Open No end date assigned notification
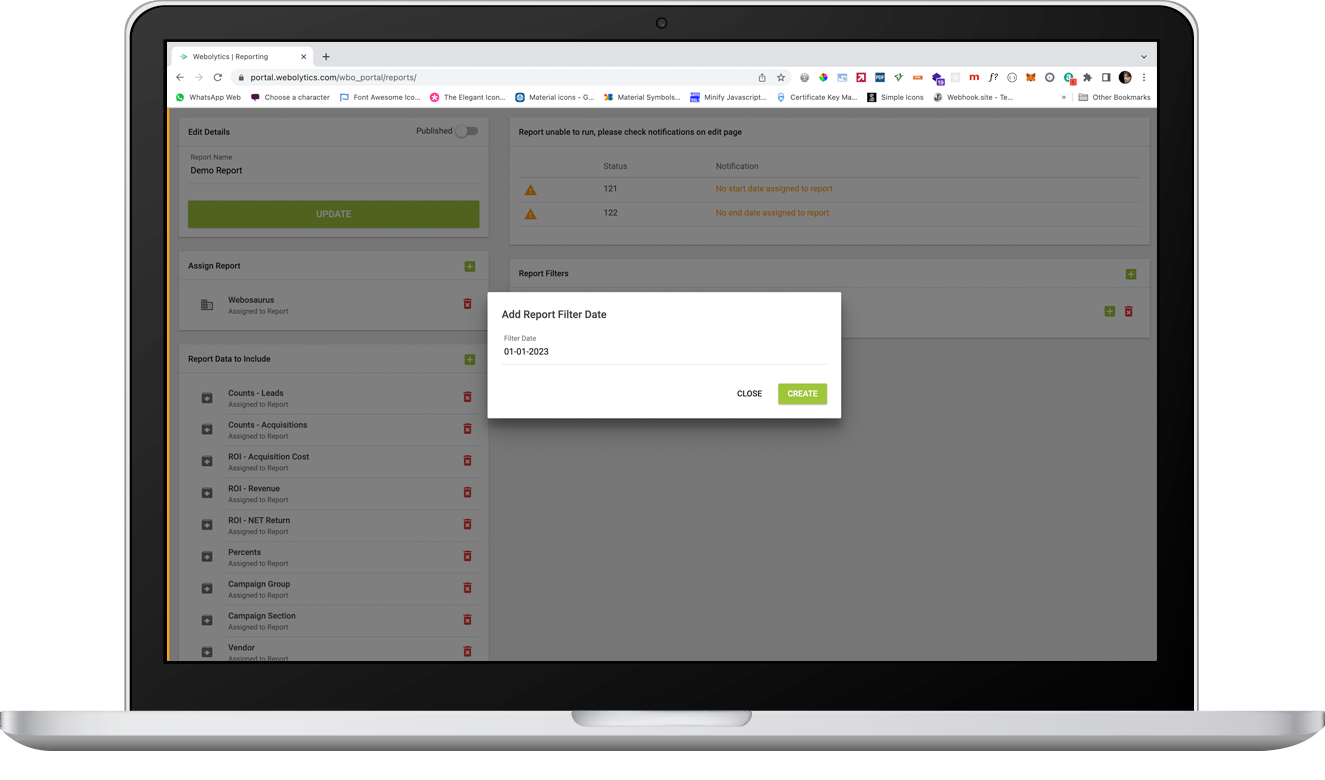Image resolution: width=1325 pixels, height=780 pixels. 772,213
